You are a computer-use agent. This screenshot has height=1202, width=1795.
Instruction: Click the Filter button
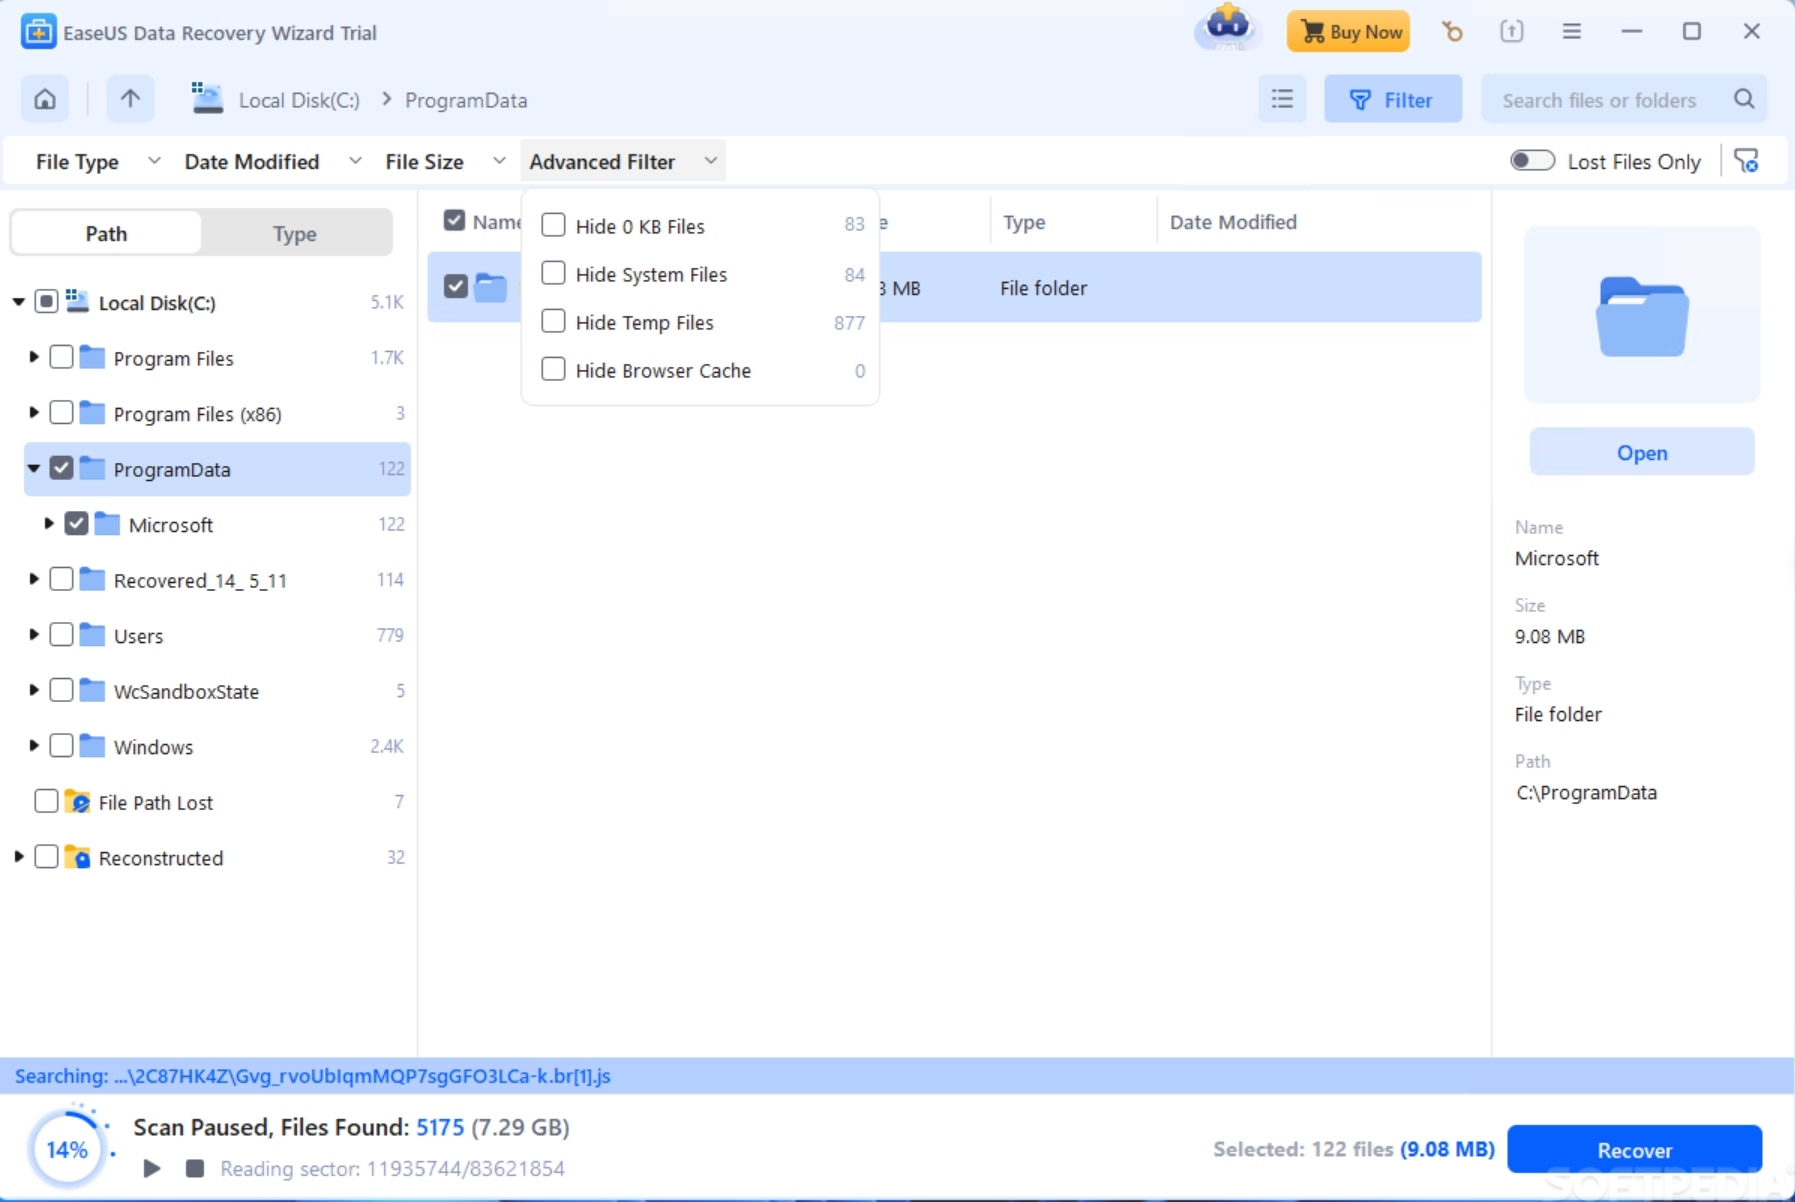(x=1393, y=99)
